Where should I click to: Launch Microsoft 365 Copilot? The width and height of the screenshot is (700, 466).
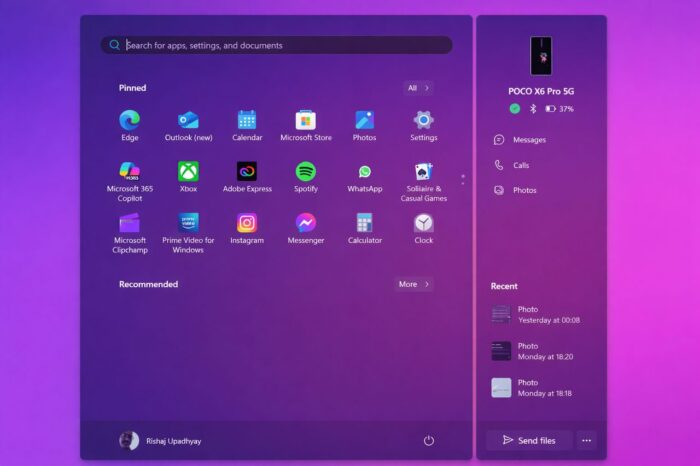coord(129,181)
